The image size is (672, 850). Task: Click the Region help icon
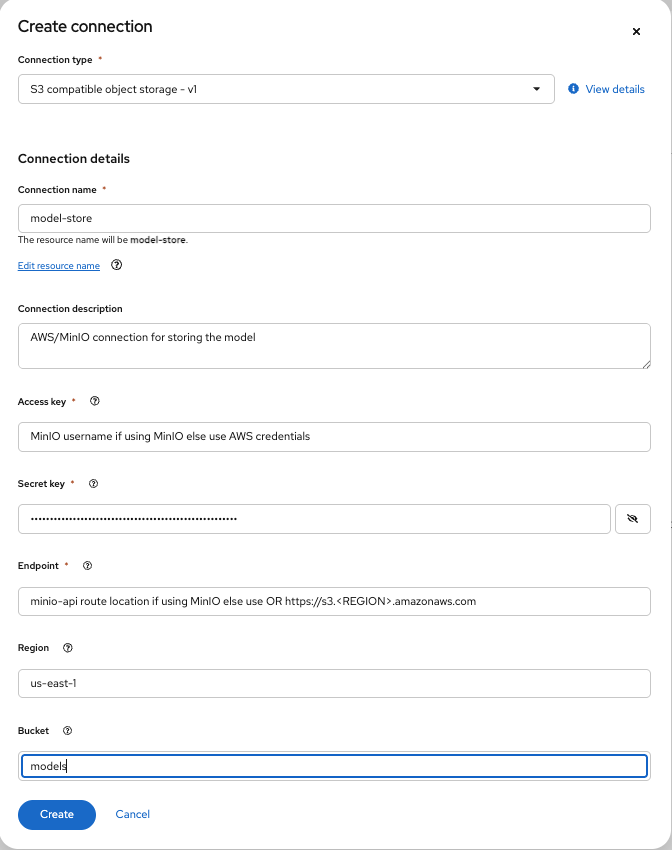(x=68, y=648)
